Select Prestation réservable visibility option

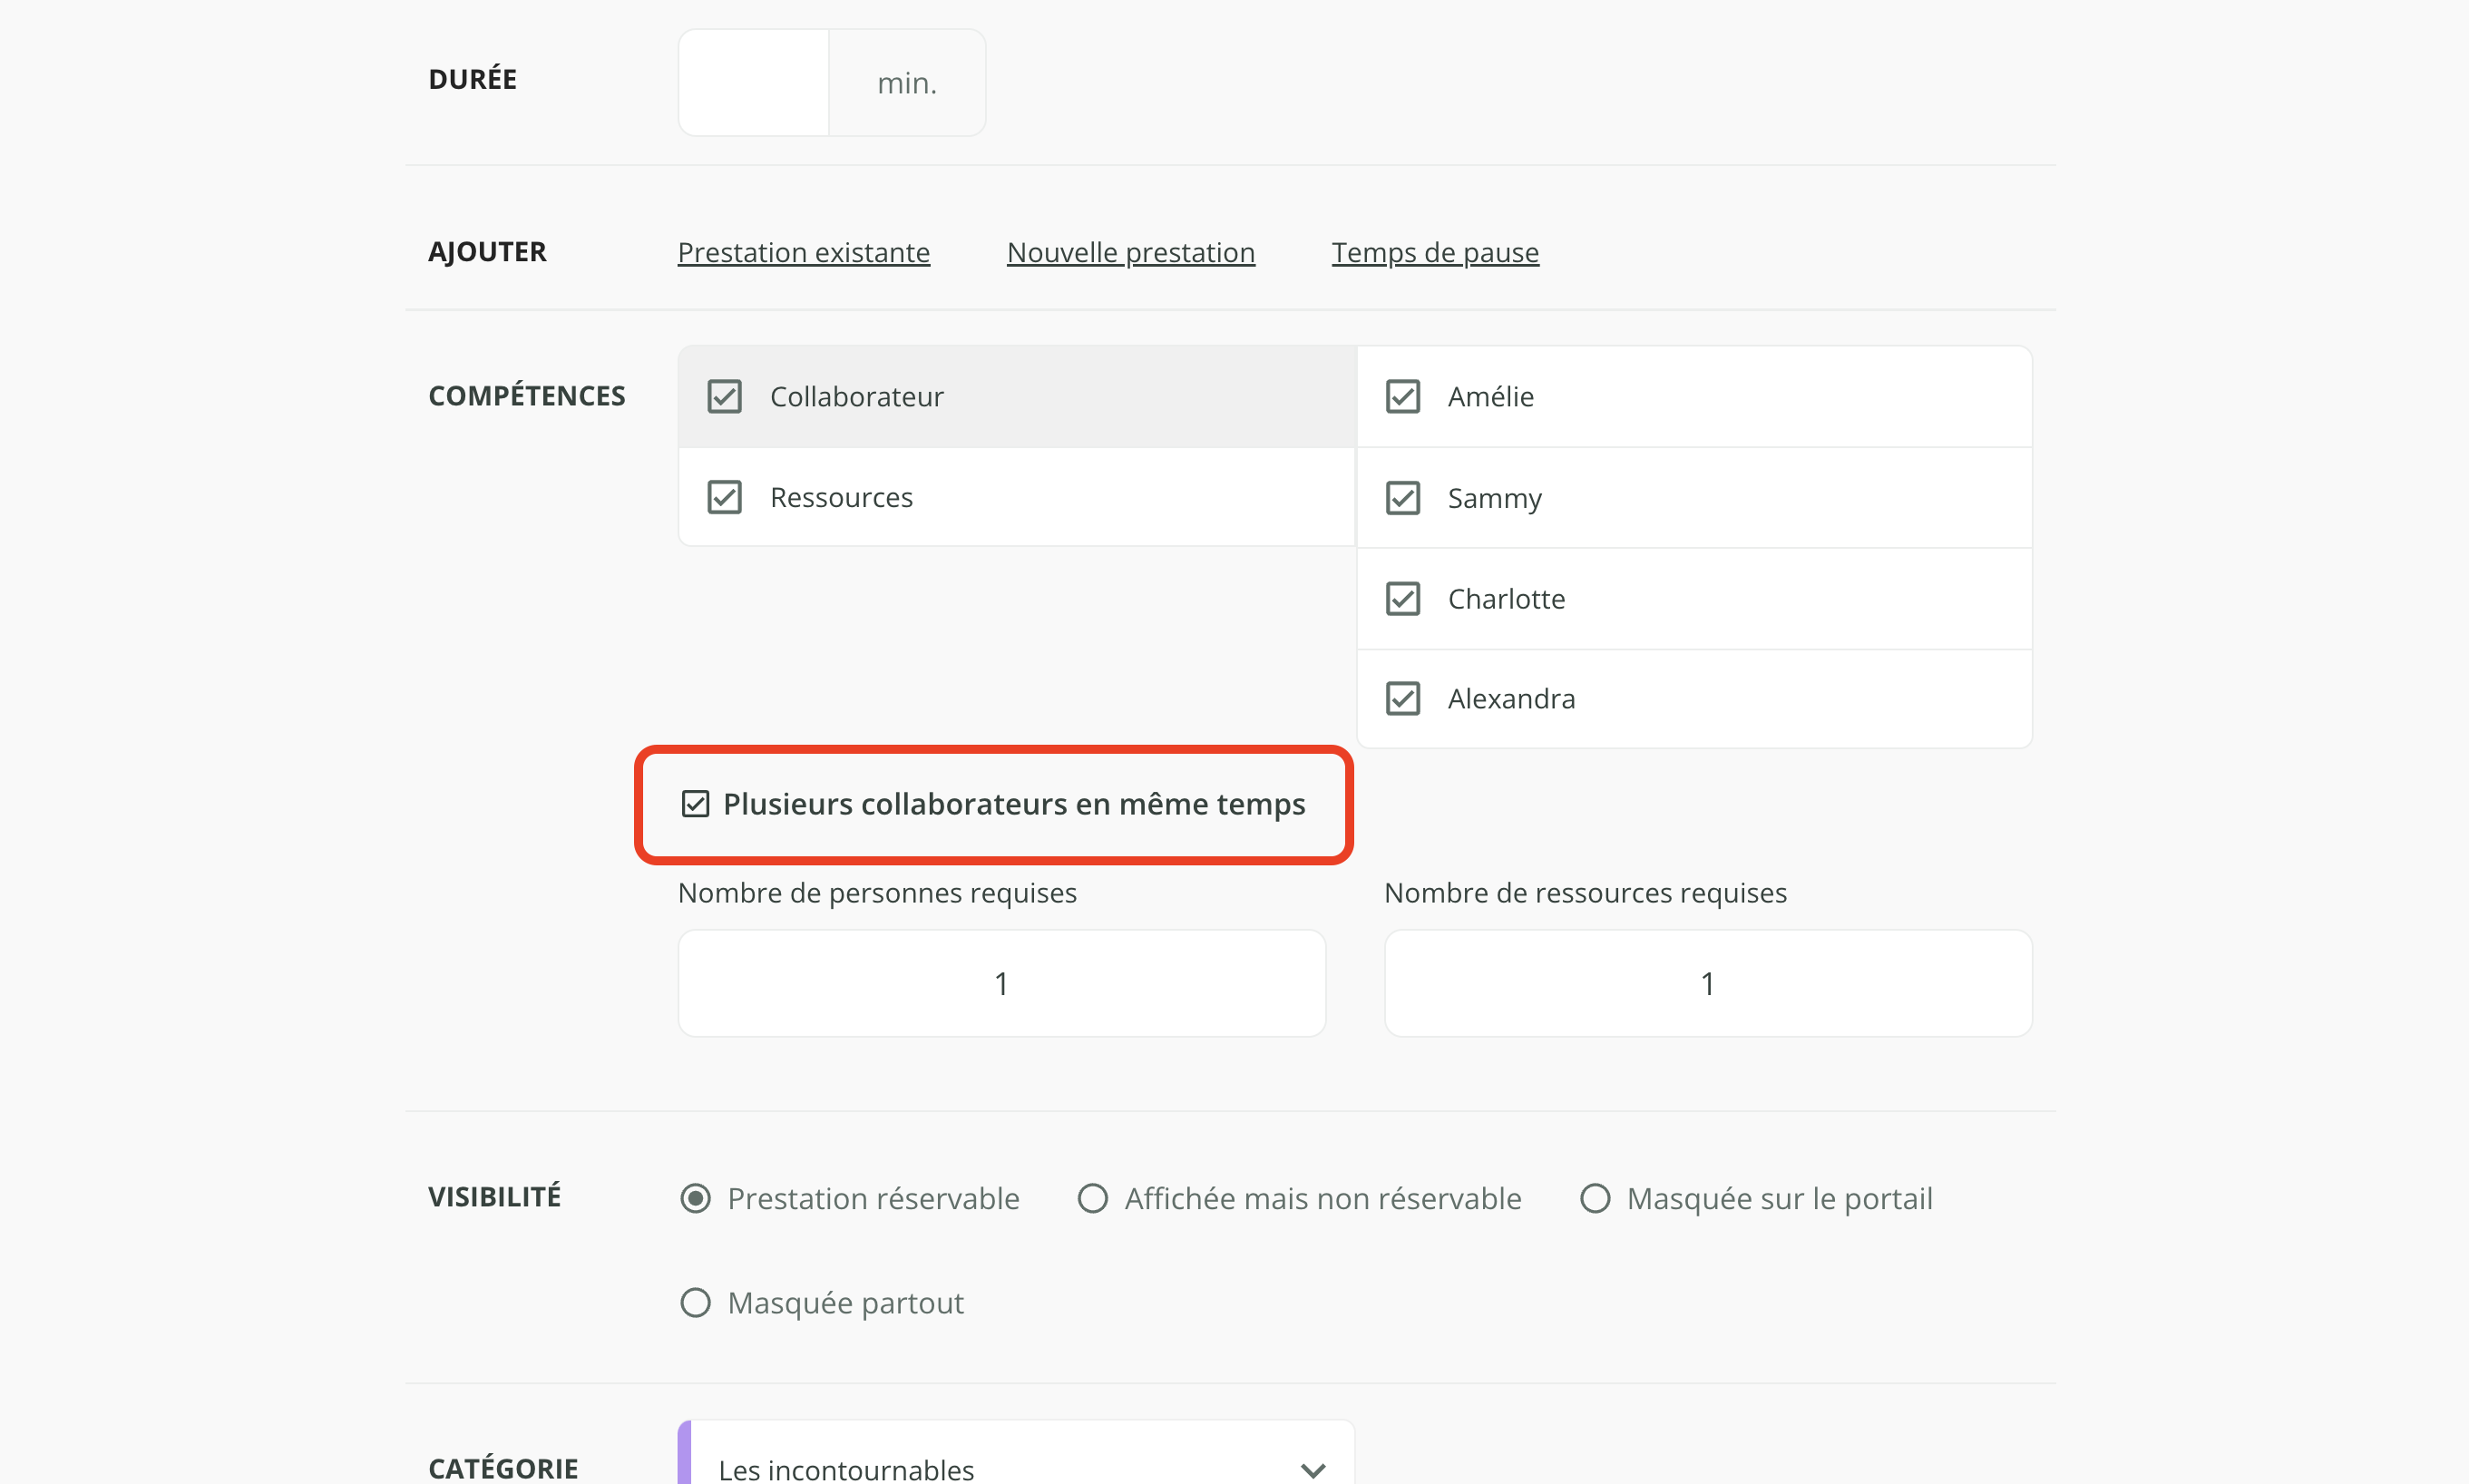tap(695, 1198)
